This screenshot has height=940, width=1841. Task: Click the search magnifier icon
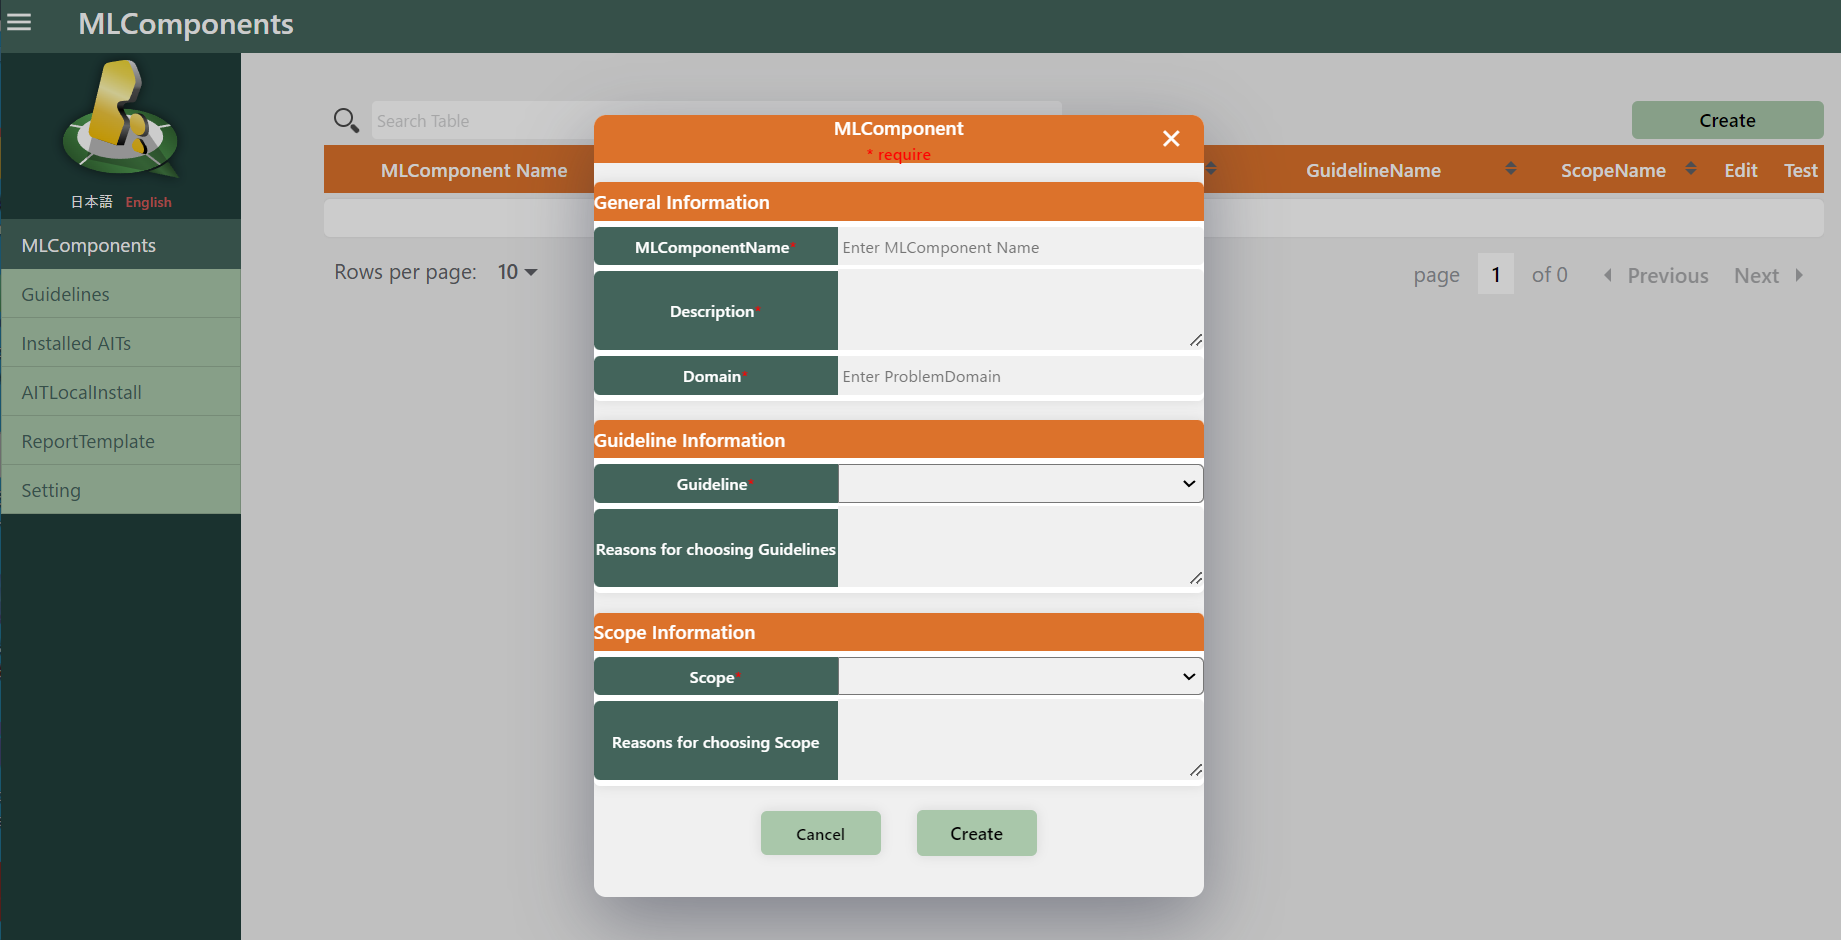346,121
